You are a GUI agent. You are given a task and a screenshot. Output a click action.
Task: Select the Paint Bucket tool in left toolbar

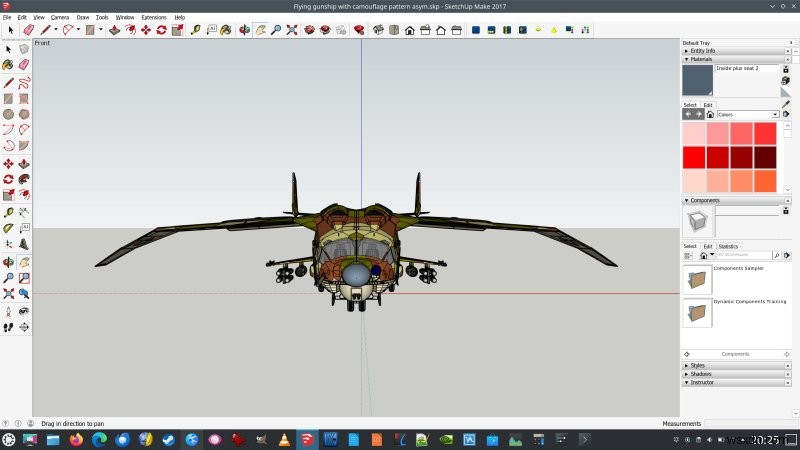[8, 65]
